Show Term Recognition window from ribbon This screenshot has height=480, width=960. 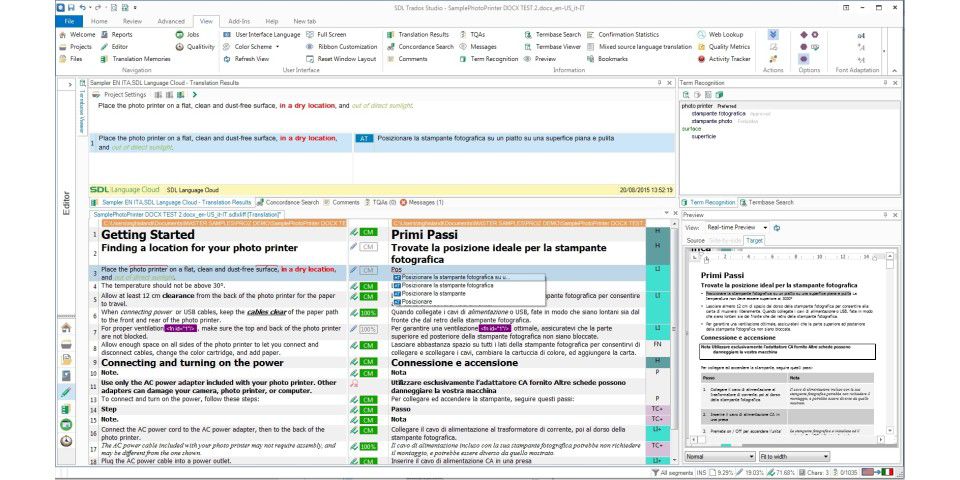click(489, 59)
